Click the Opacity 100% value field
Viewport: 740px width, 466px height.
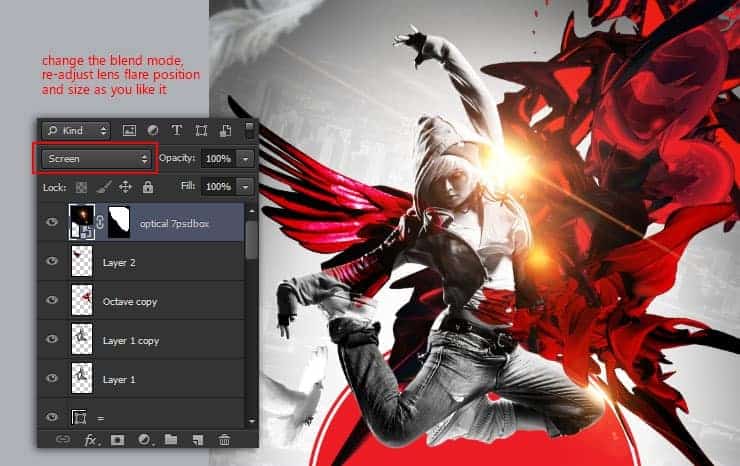click(219, 159)
